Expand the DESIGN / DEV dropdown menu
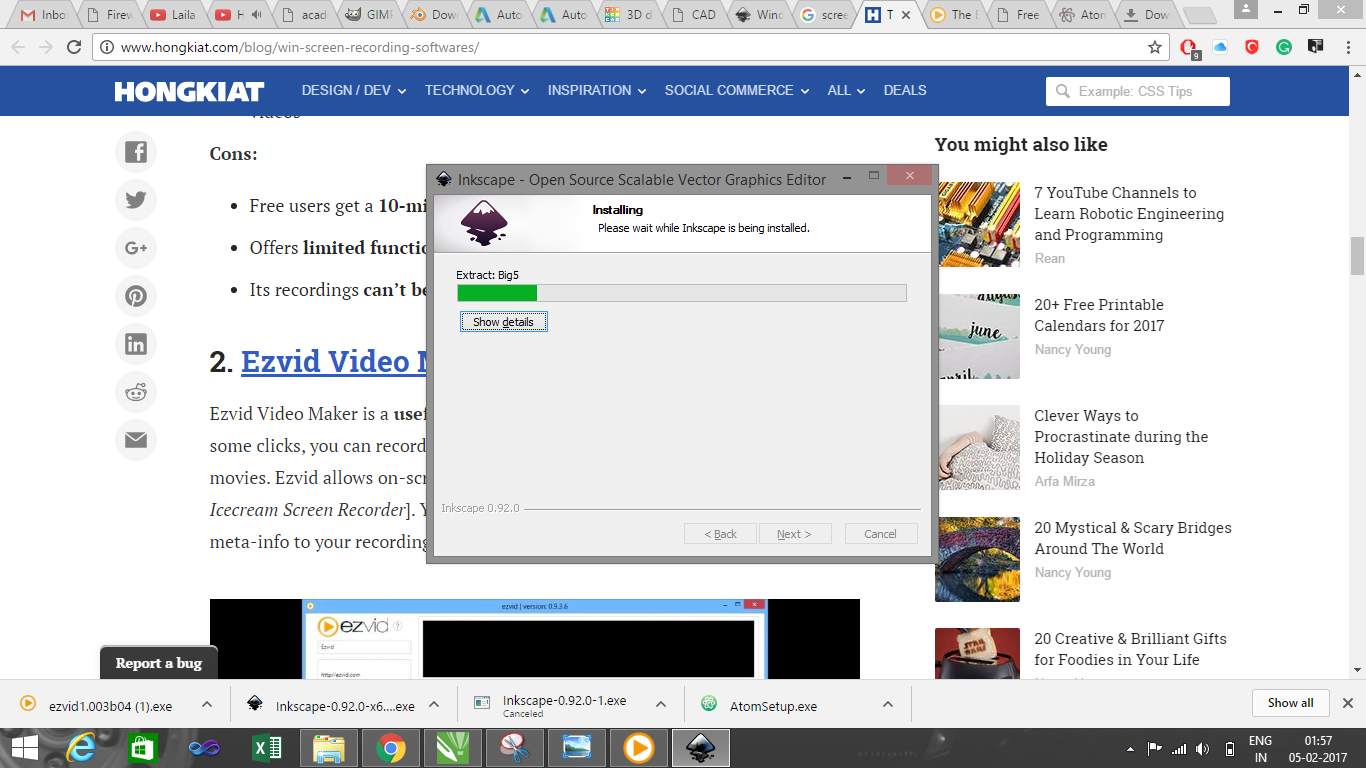The width and height of the screenshot is (1366, 768). [354, 90]
